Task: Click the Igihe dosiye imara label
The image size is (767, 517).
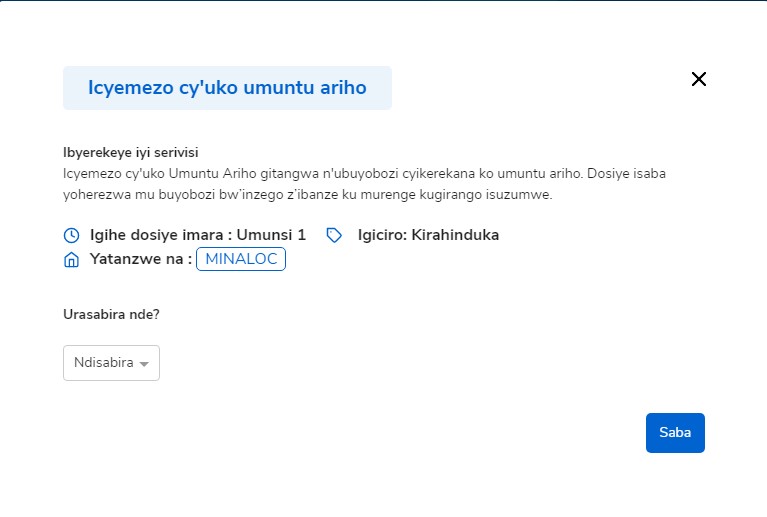Action: click(x=160, y=236)
